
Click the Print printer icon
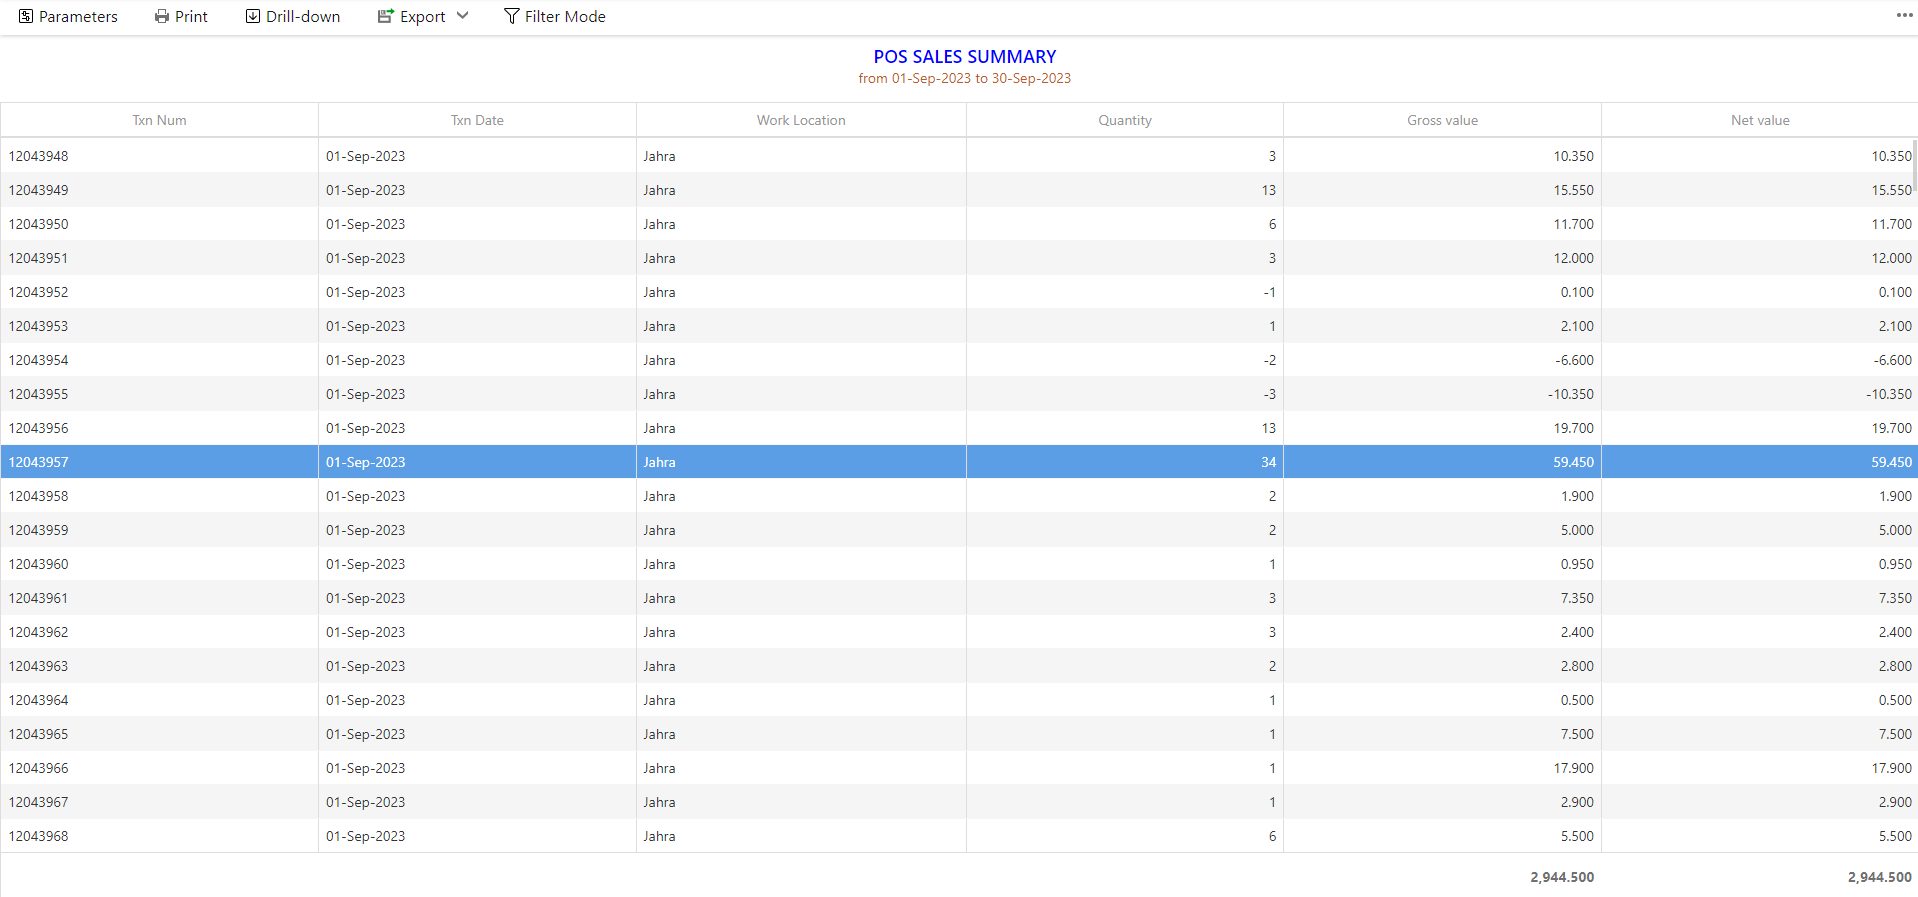pyautogui.click(x=162, y=17)
